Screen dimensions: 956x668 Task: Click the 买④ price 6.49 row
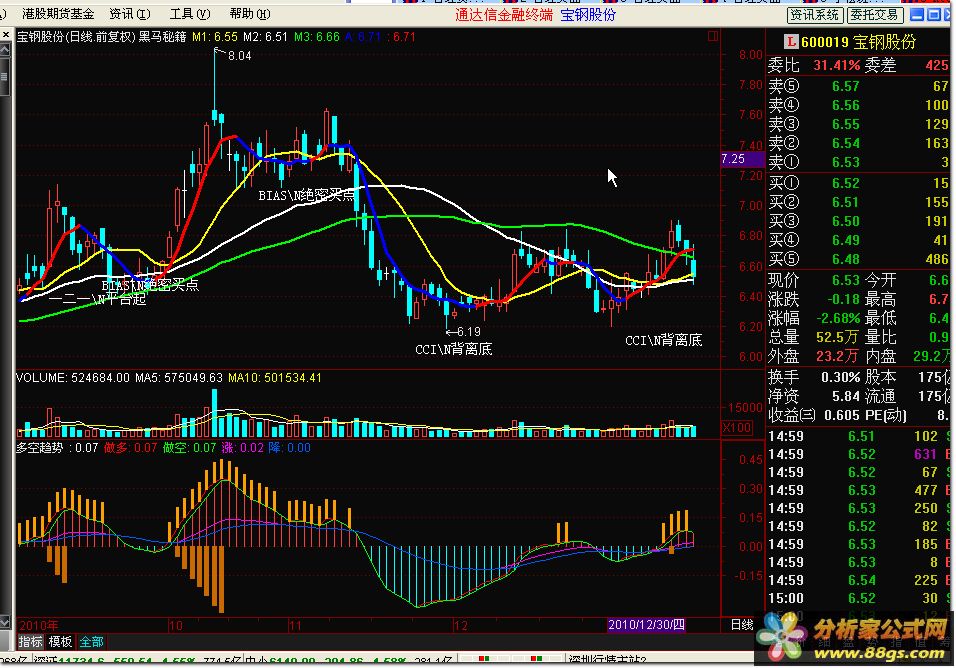tap(858, 240)
